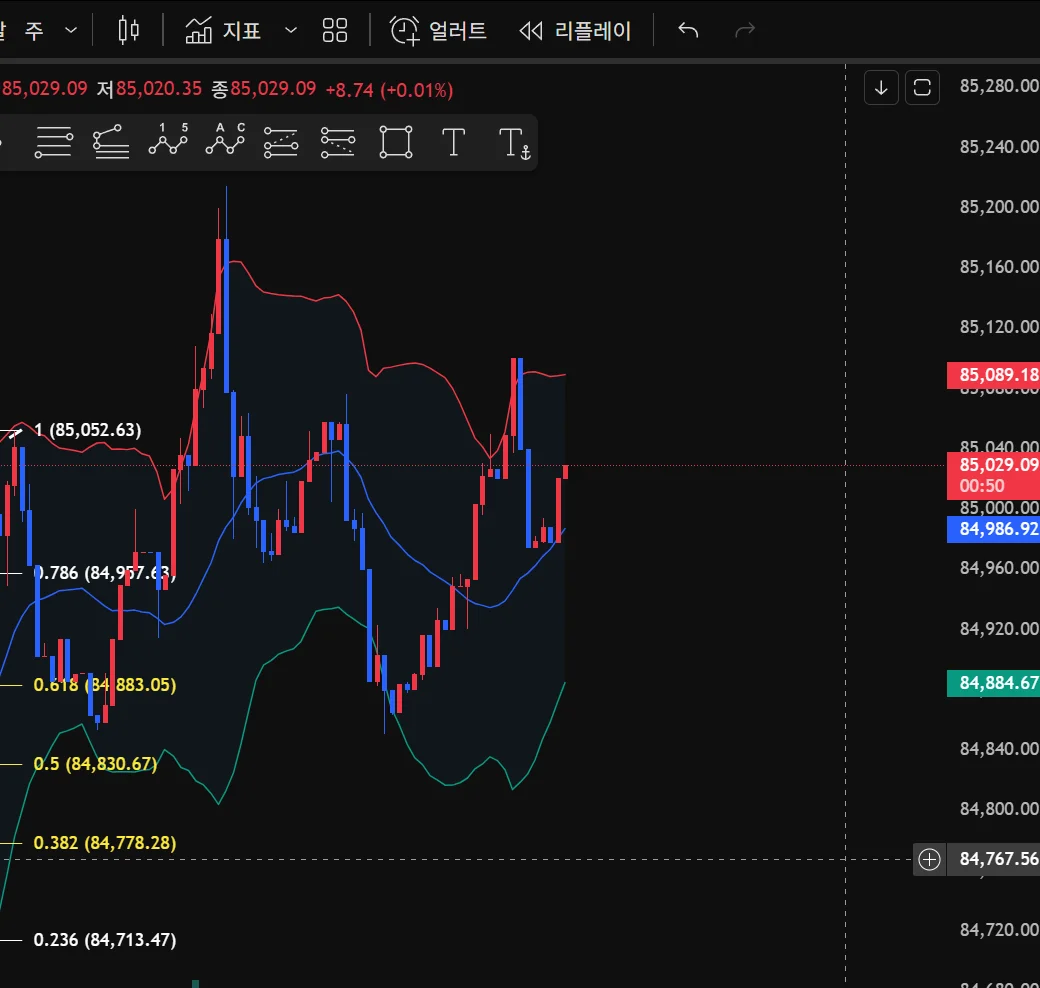
Task: Click the rounded-square button near price scale
Action: click(922, 88)
